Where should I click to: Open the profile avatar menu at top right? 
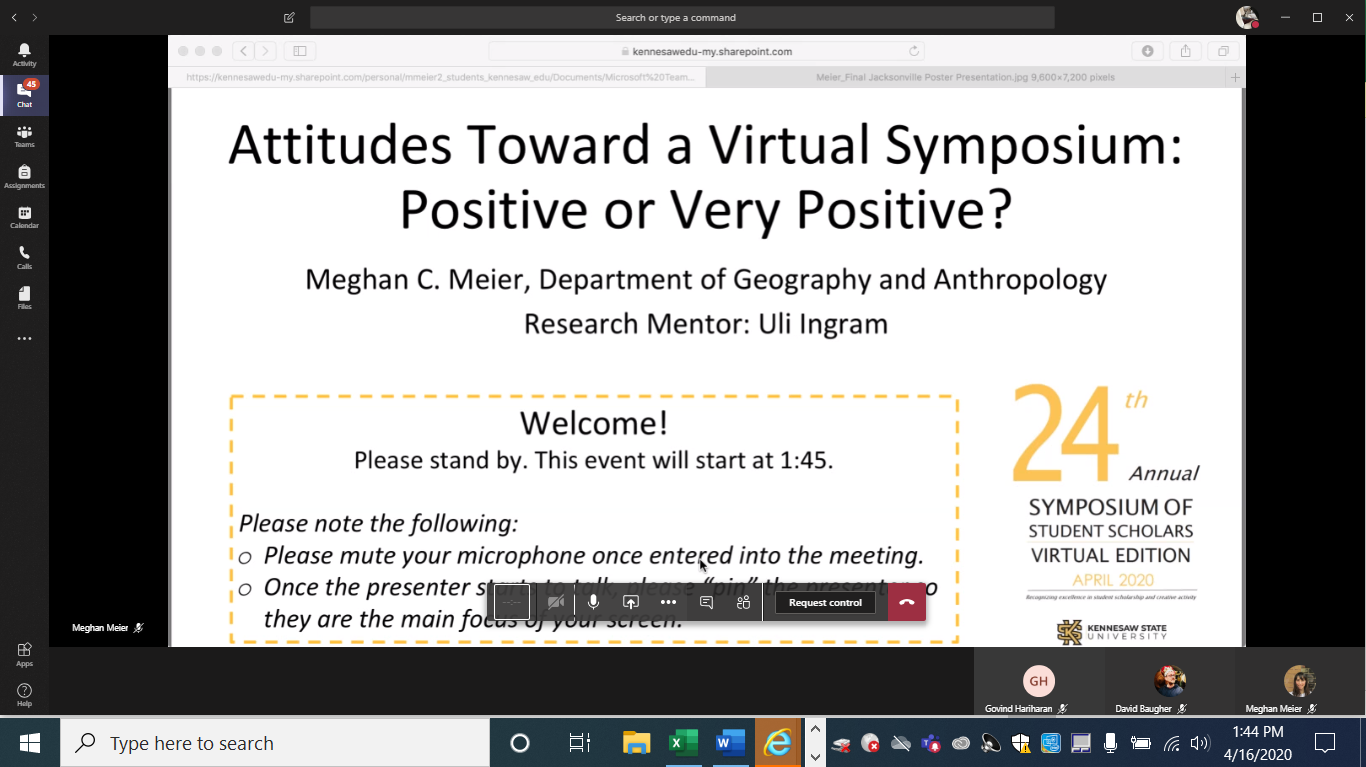click(x=1246, y=17)
